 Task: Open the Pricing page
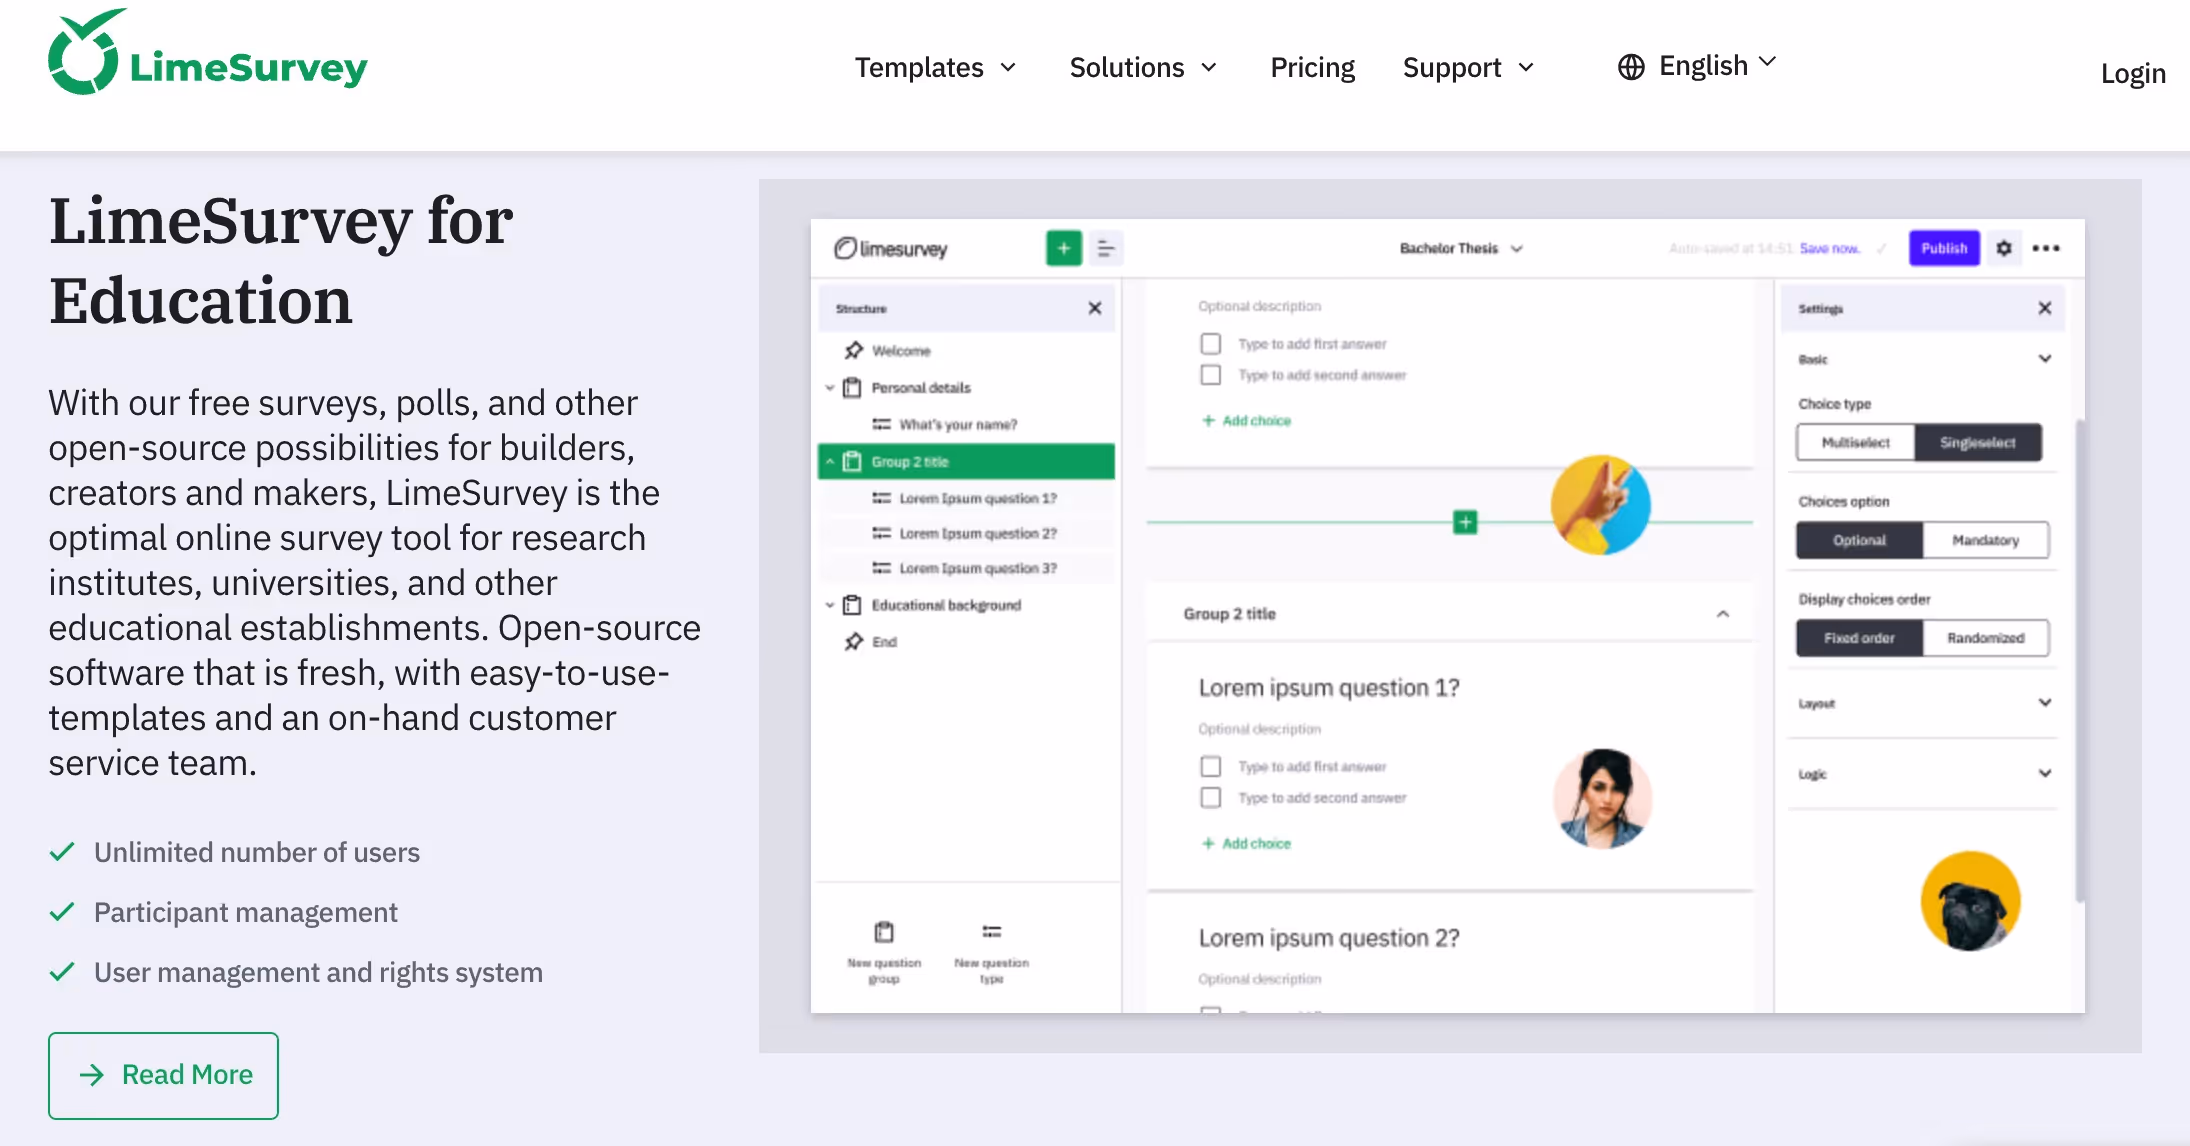pos(1312,67)
